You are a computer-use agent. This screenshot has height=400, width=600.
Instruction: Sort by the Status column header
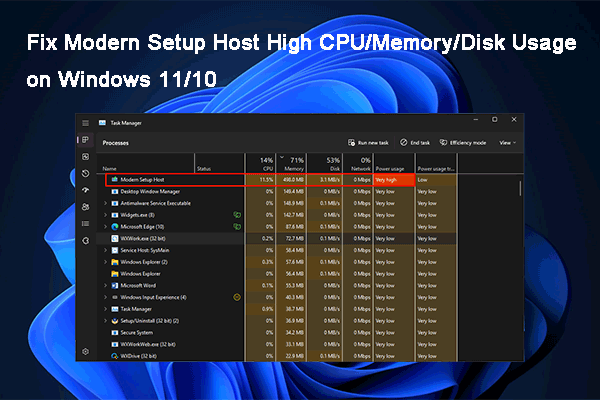(220, 163)
